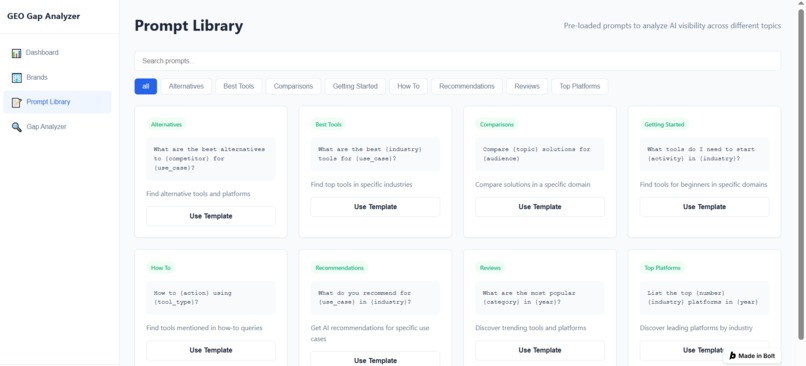Open the Dashboard menu label
This screenshot has height=366, width=806.
42,52
